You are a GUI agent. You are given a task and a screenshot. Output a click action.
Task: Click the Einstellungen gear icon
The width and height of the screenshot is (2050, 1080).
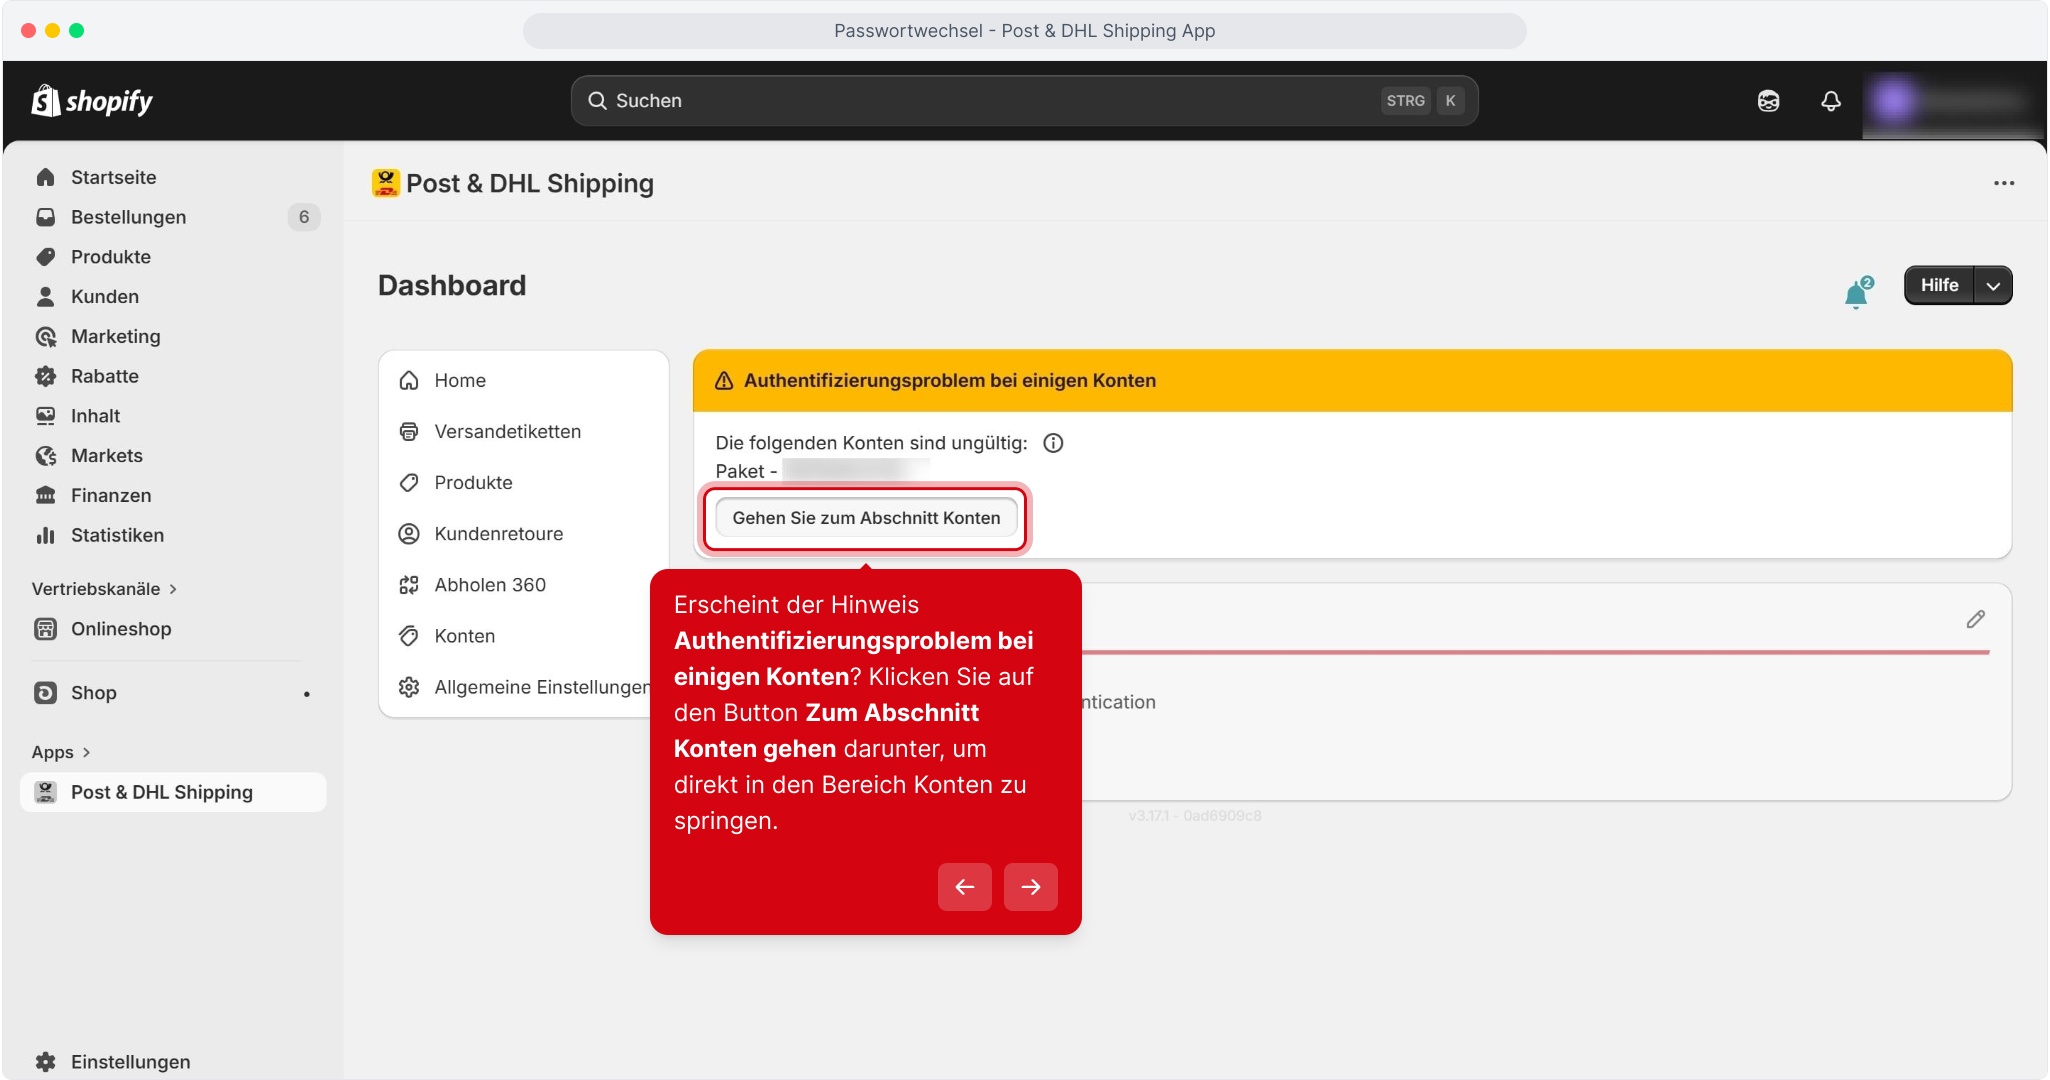click(x=45, y=1062)
